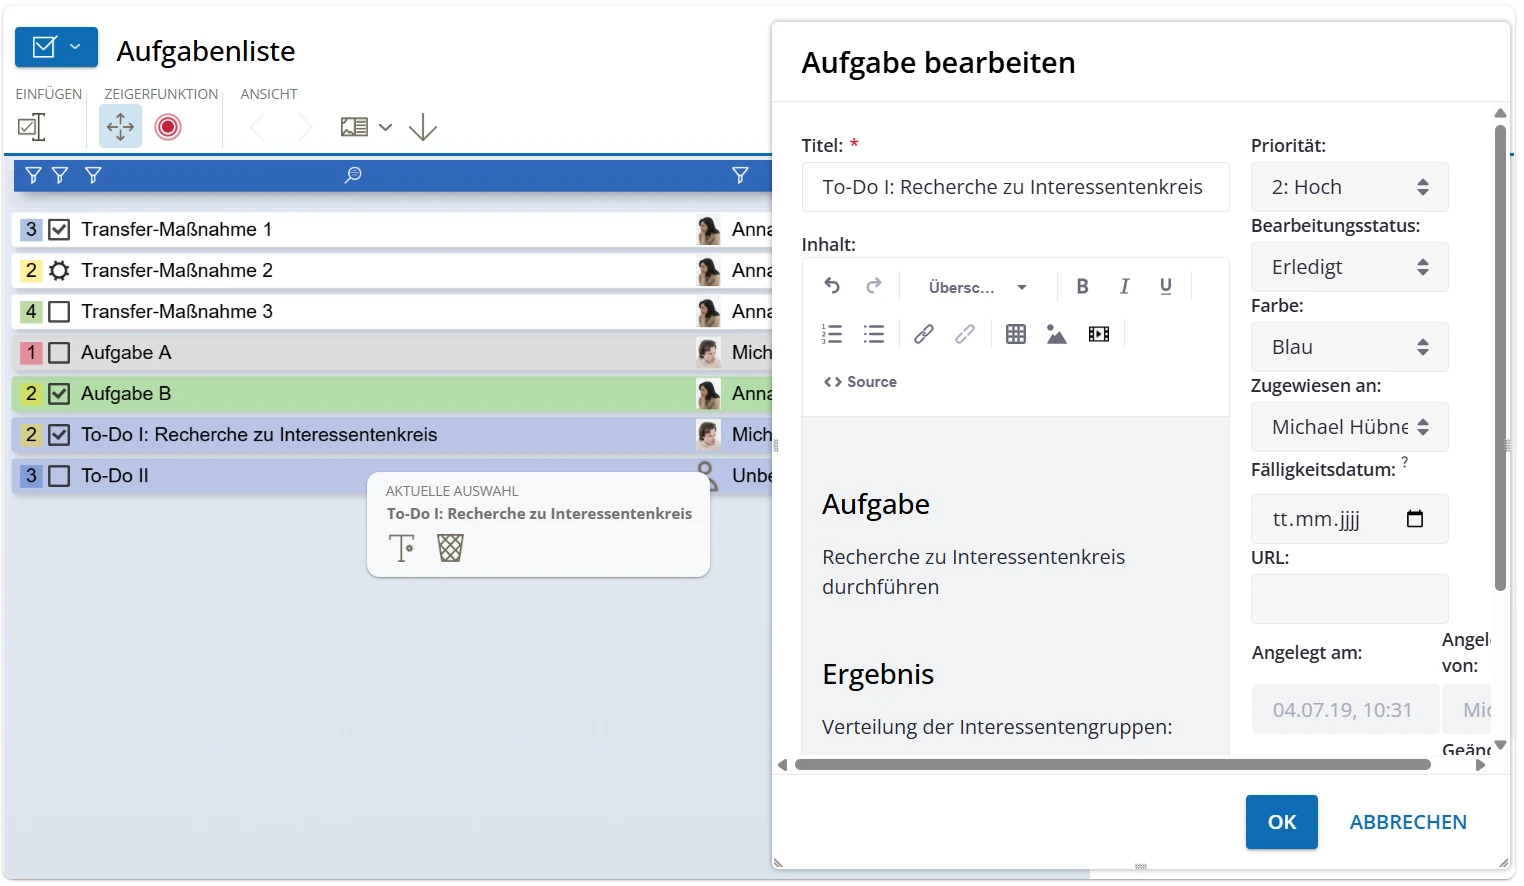Viewport: 1524px width, 886px height.
Task: Open the Zugewiesen an selector showing Michael
Action: 1349,427
